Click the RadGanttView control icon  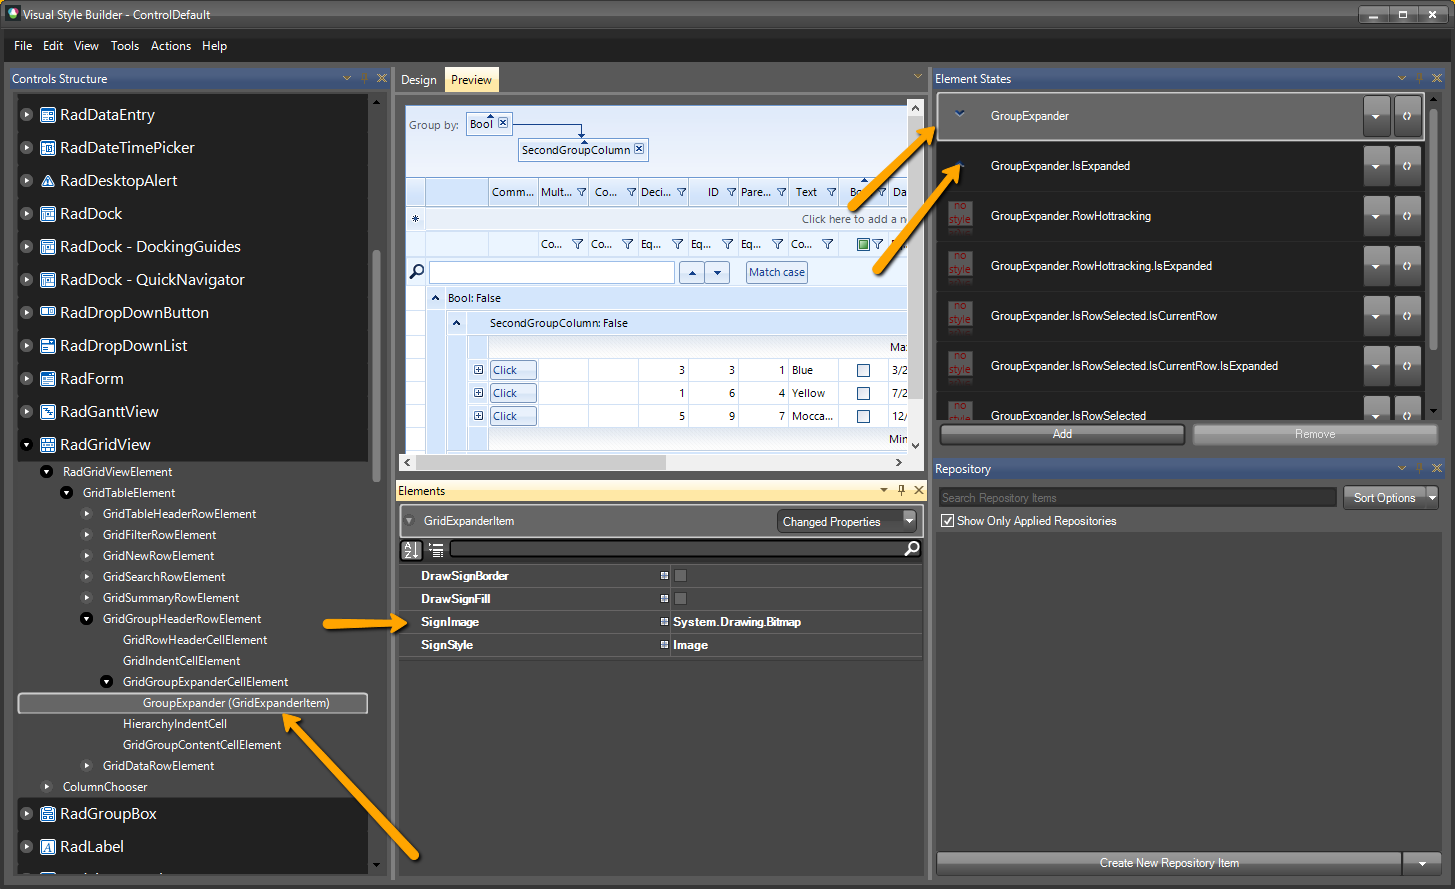pos(48,412)
